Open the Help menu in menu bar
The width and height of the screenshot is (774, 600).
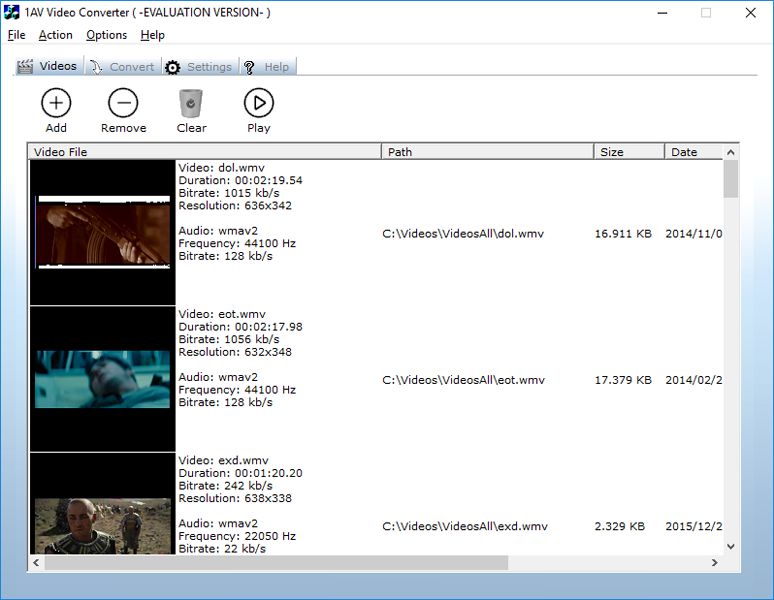[x=152, y=35]
